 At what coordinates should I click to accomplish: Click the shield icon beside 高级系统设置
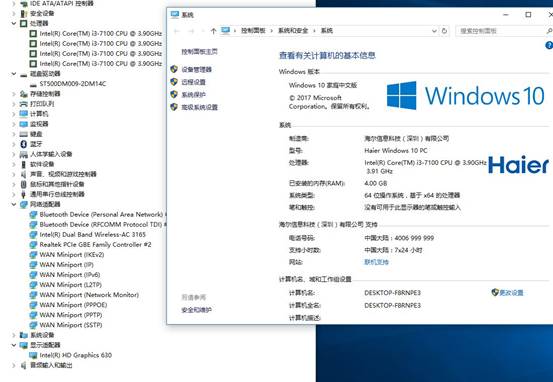tap(174, 107)
